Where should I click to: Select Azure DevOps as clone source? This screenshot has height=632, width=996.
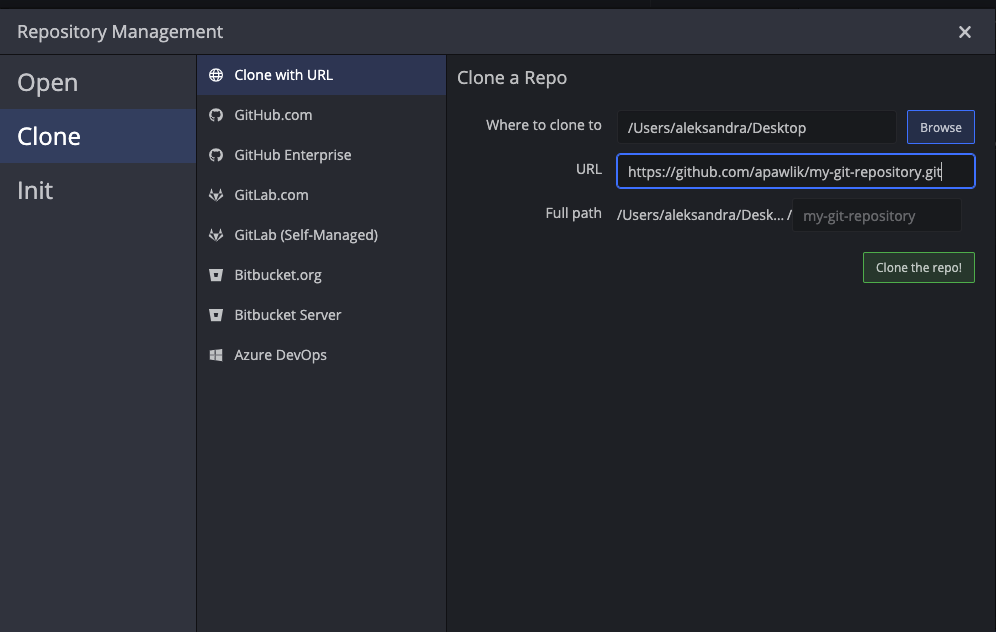pyautogui.click(x=321, y=355)
